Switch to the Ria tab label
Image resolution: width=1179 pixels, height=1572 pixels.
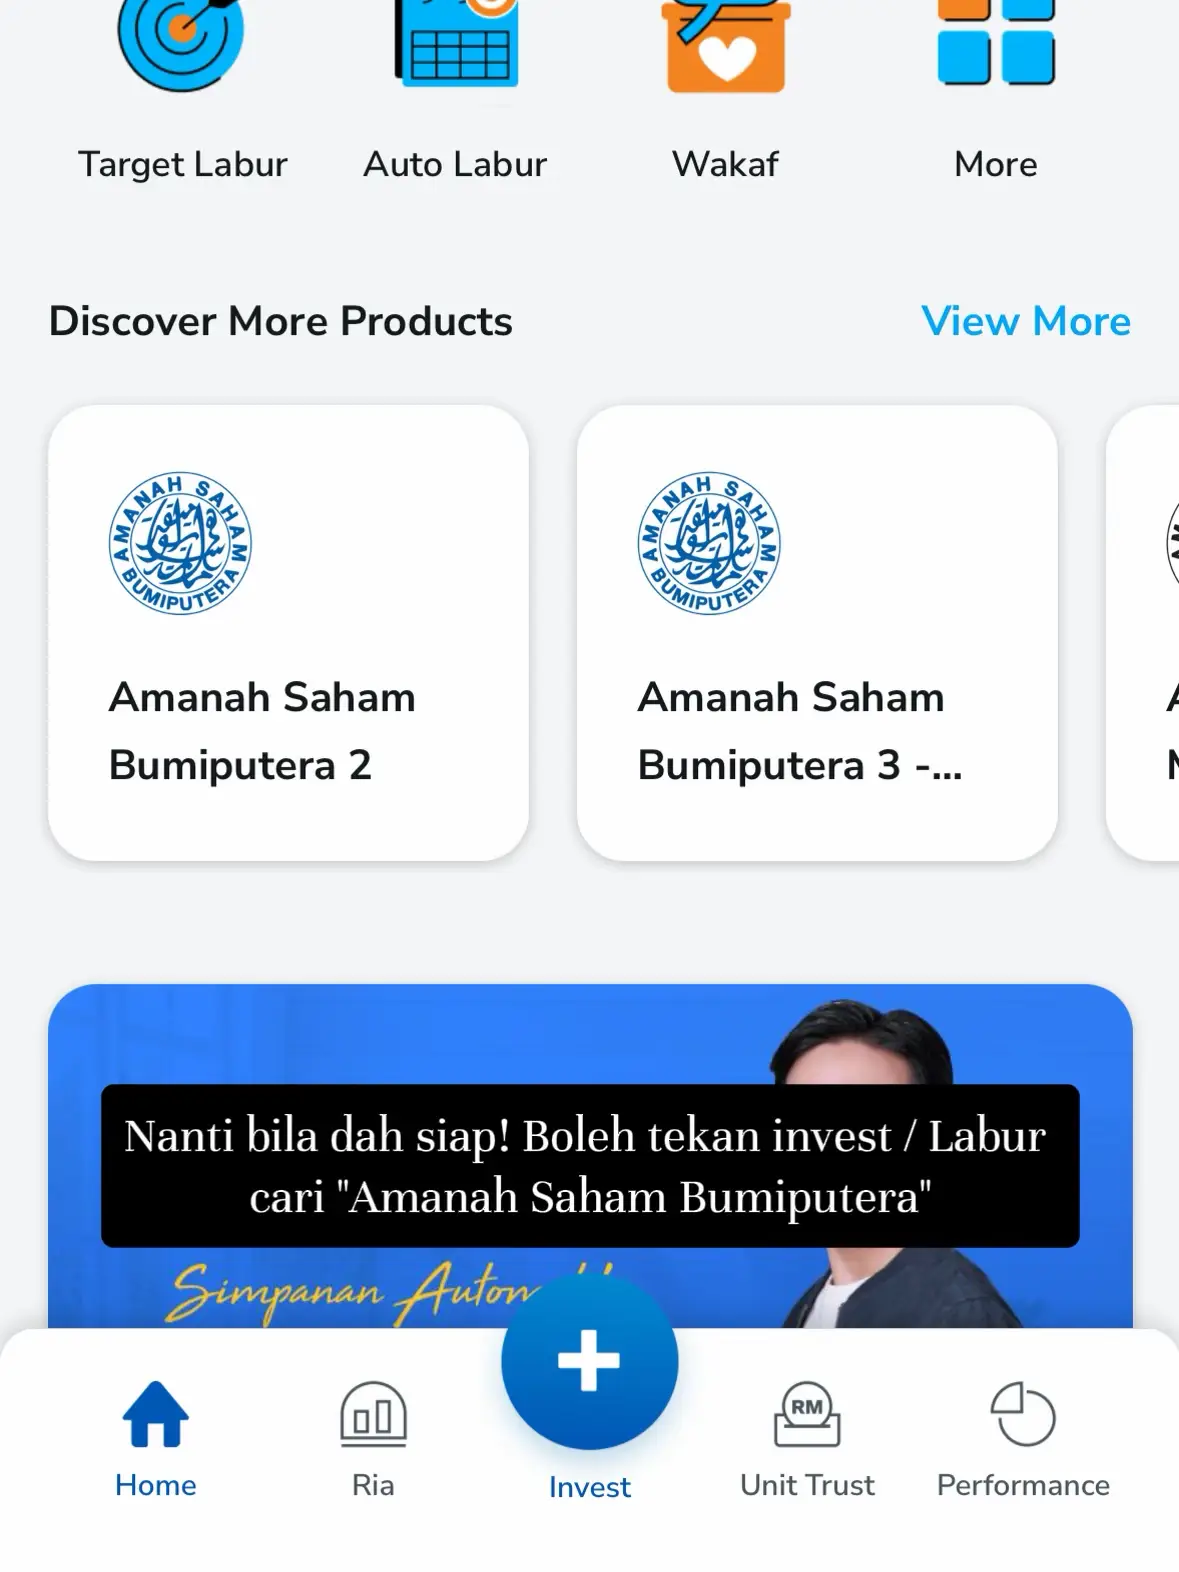373,1485
